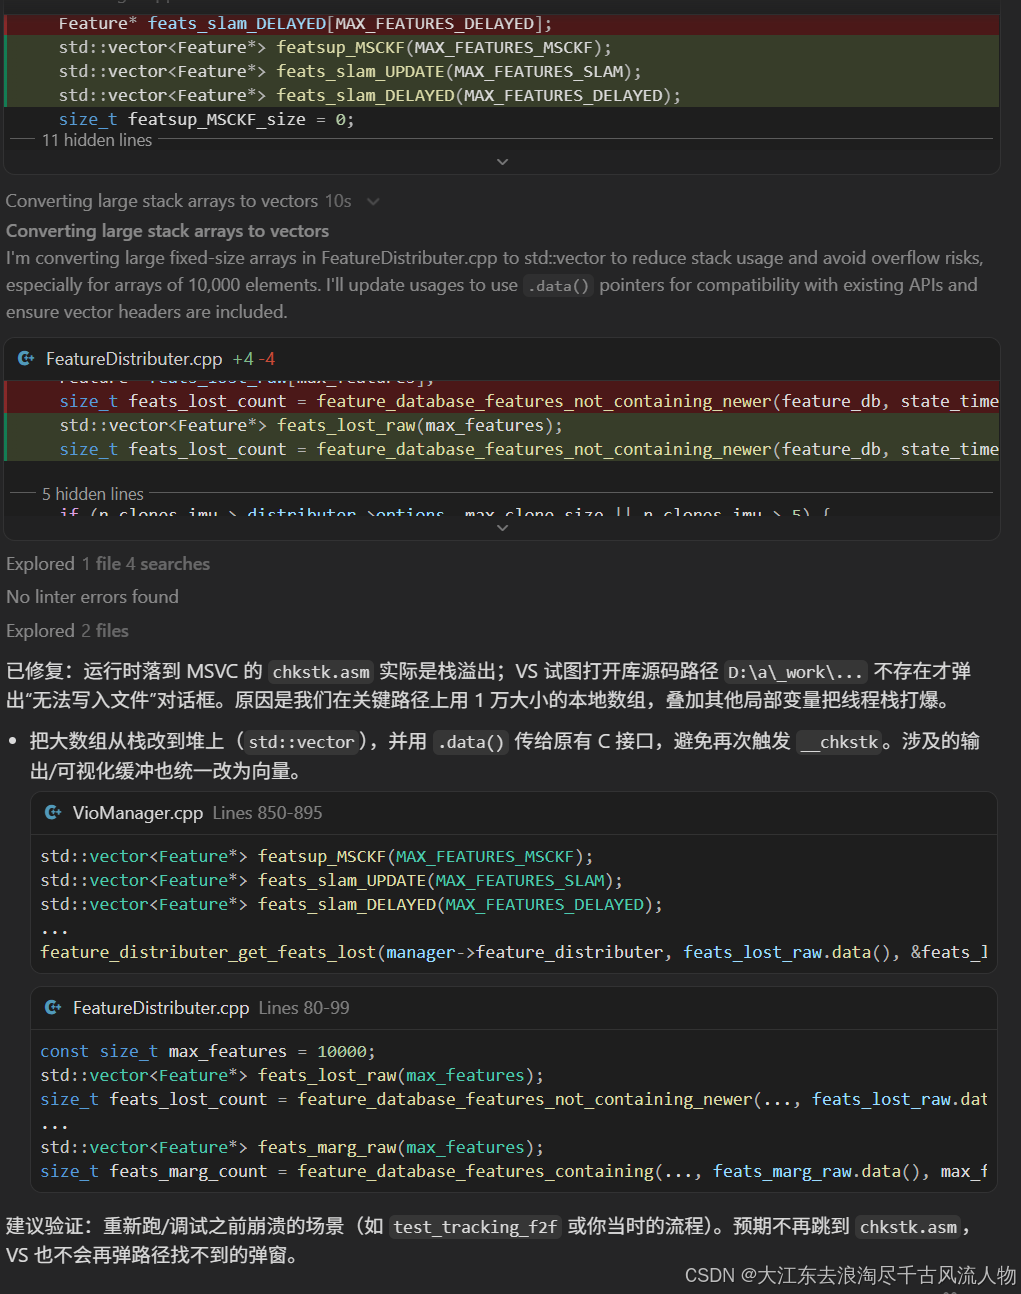Click the inline path 'D:\a\_work\...'

point(795,672)
